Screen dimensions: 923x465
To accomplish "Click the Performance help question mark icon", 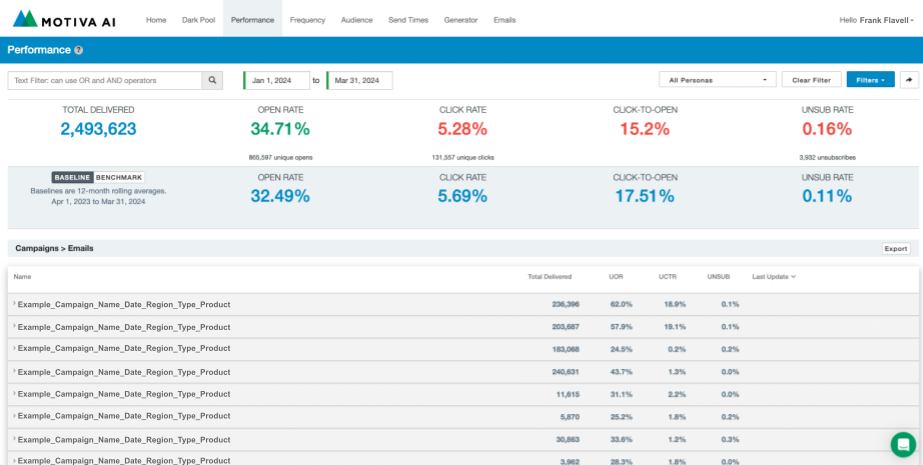I will 78,50.
